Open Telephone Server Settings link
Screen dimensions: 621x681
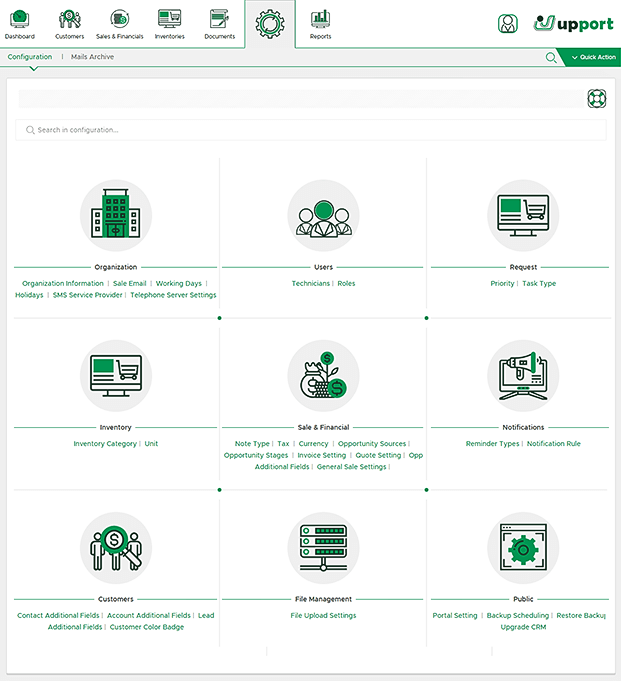[x=173, y=295]
